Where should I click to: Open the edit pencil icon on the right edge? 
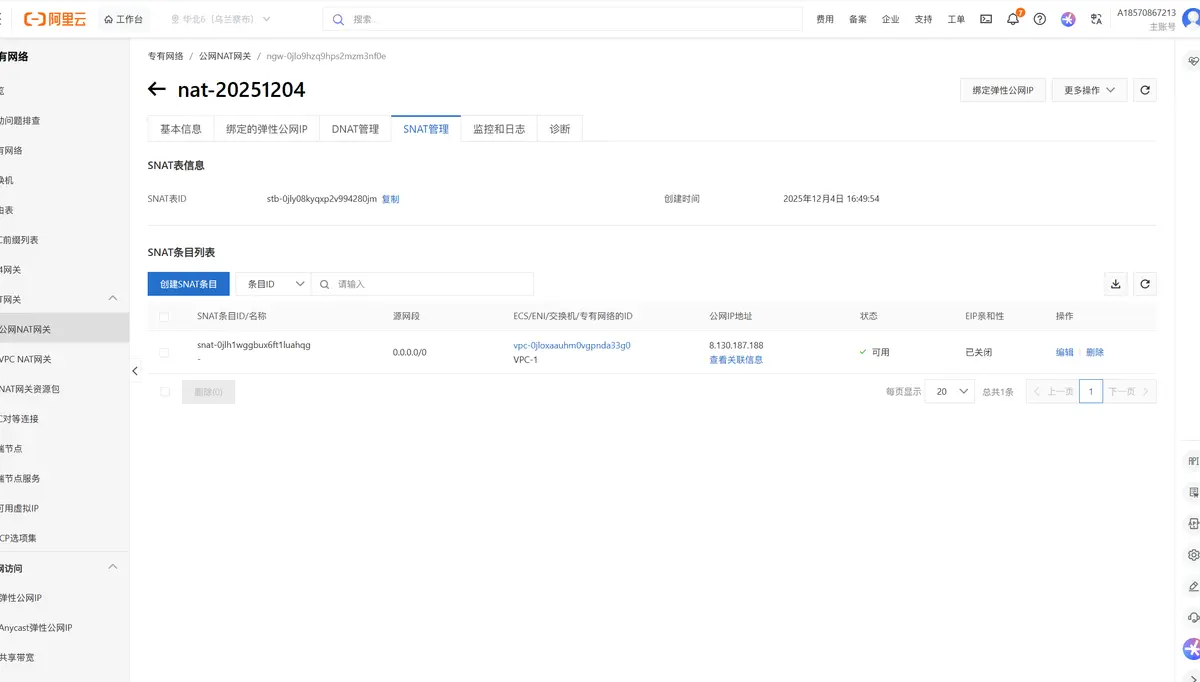click(x=1193, y=586)
